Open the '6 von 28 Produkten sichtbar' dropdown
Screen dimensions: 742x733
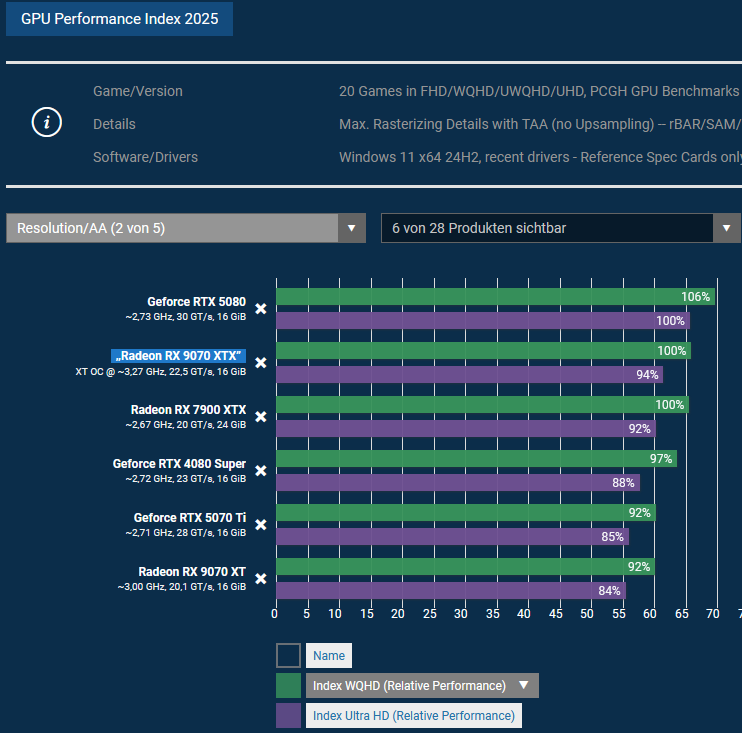(561, 228)
